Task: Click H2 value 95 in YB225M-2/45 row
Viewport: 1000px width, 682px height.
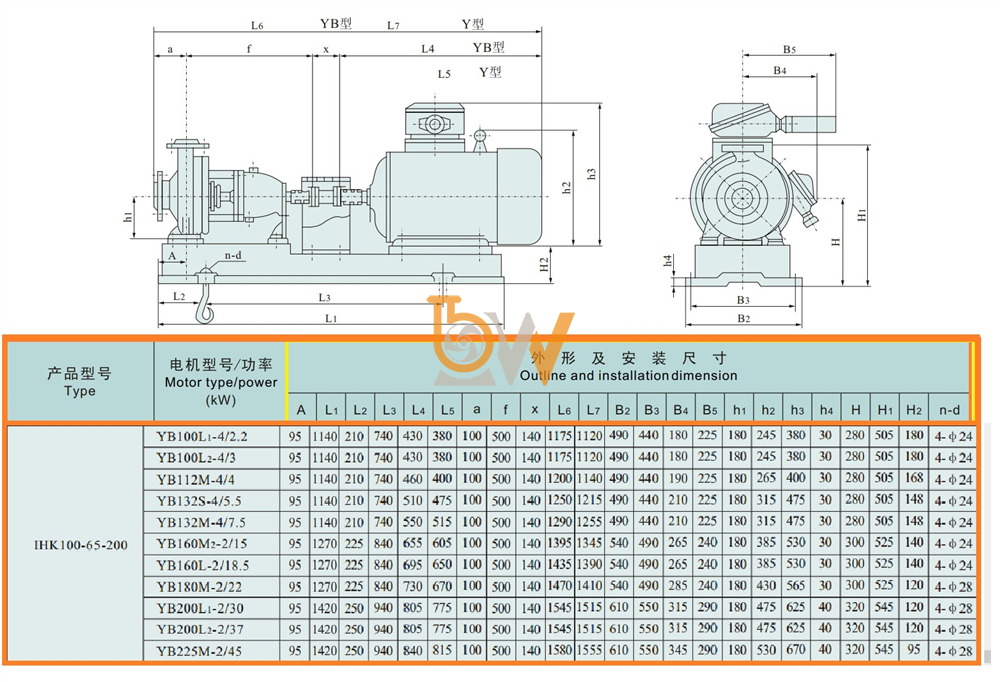Action: coord(914,649)
